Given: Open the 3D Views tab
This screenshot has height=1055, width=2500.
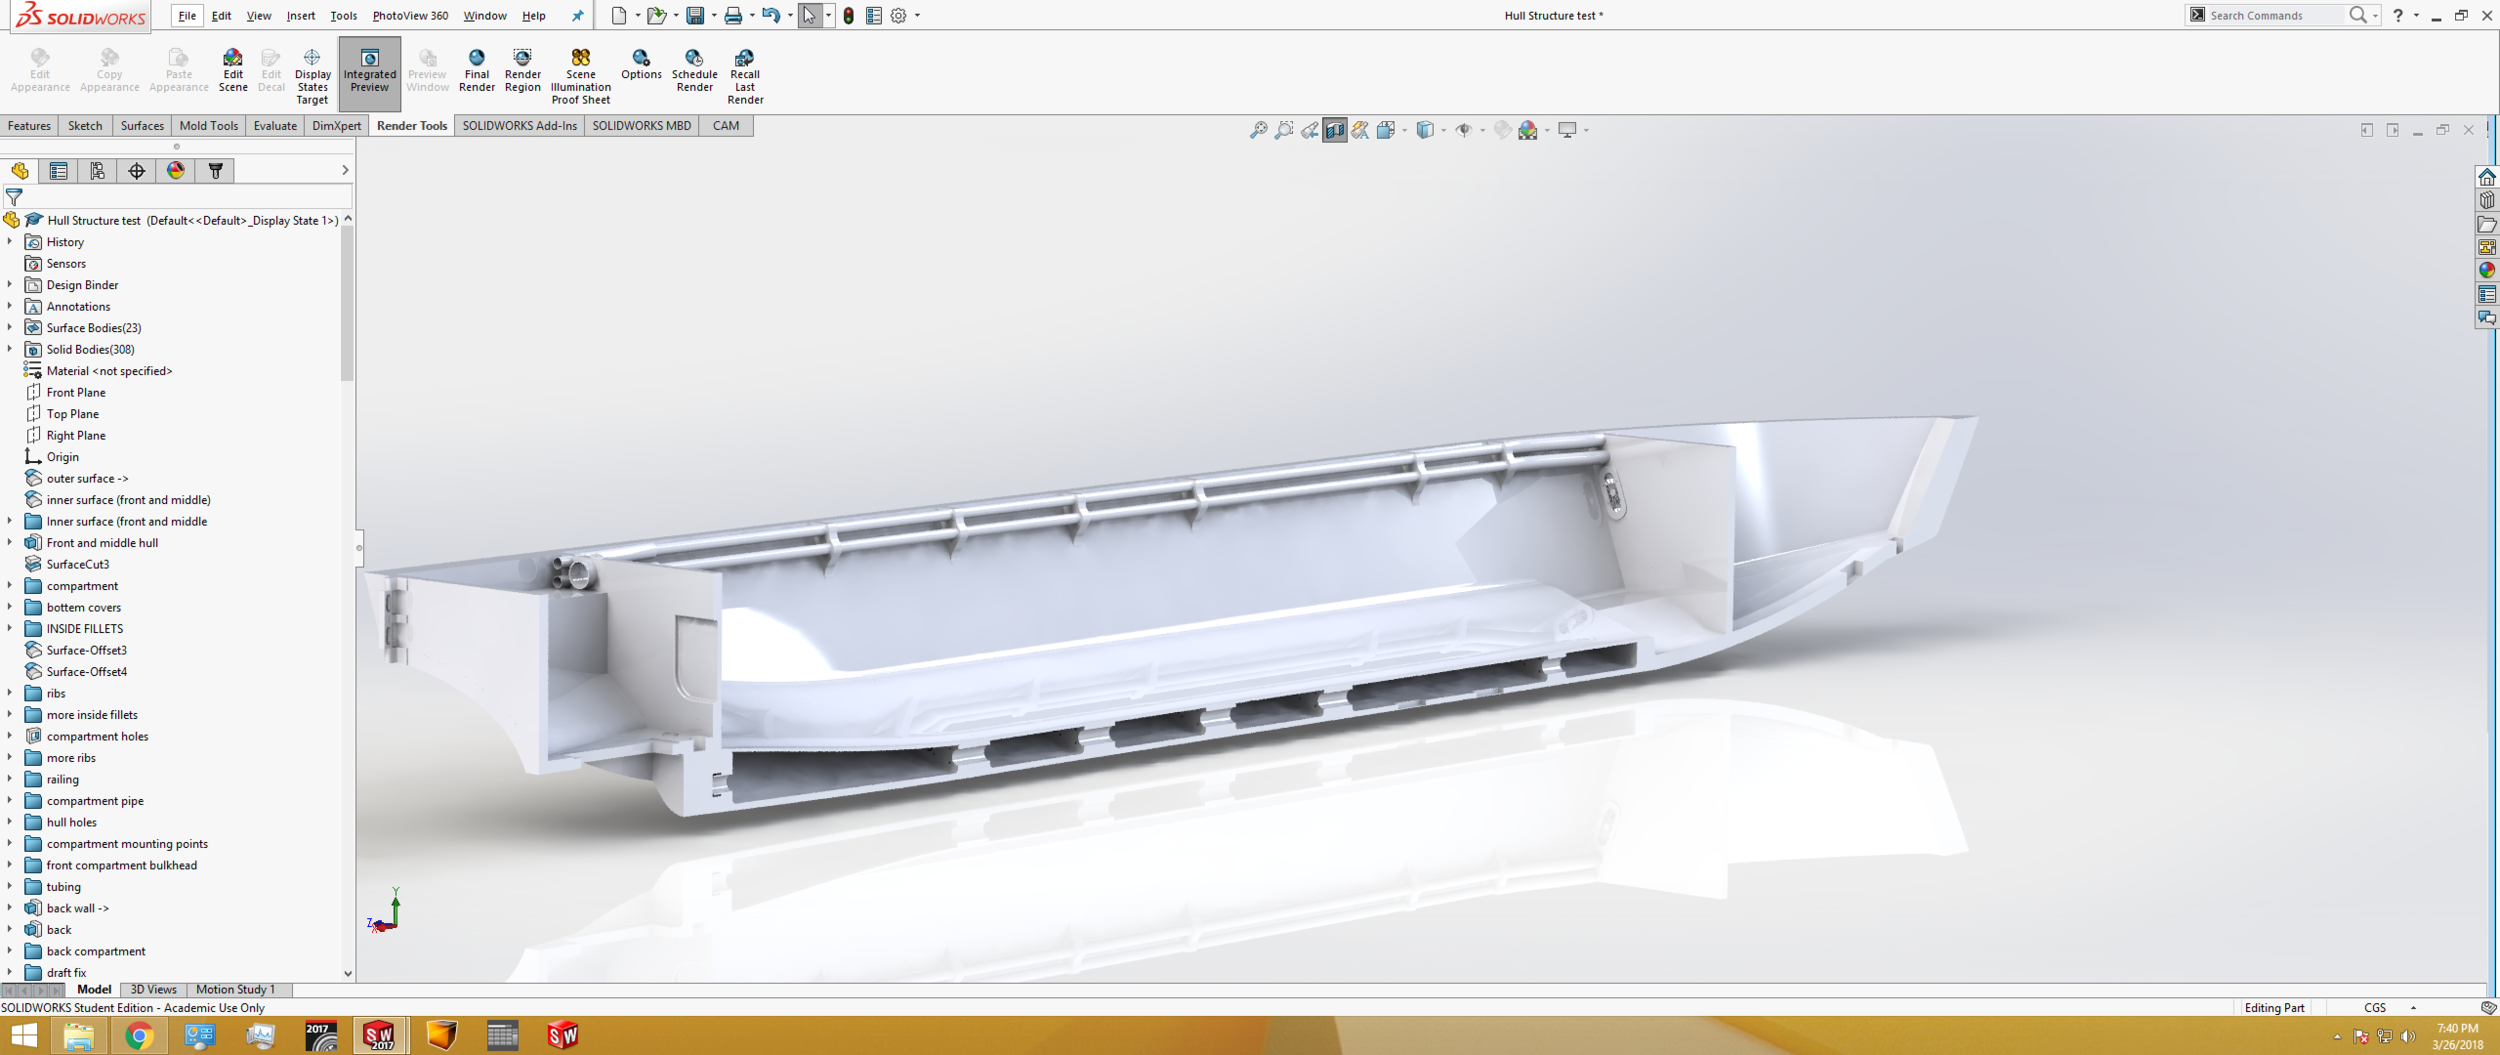Looking at the screenshot, I should click(153, 990).
